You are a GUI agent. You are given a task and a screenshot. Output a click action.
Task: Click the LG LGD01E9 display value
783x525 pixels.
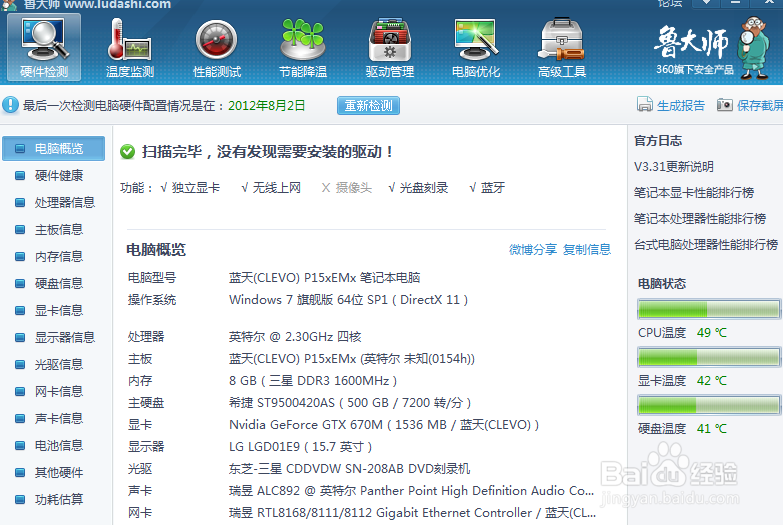(301, 447)
